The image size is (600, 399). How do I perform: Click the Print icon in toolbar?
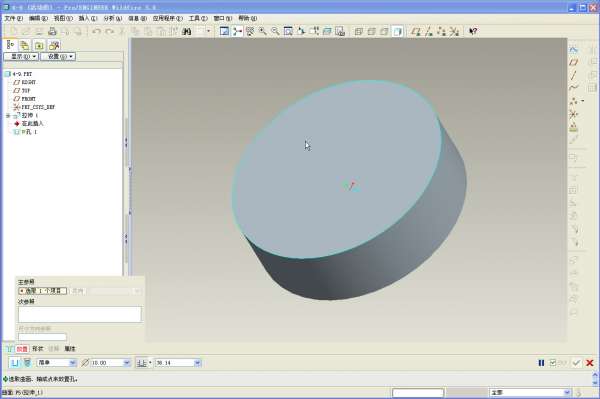pyautogui.click(x=52, y=31)
